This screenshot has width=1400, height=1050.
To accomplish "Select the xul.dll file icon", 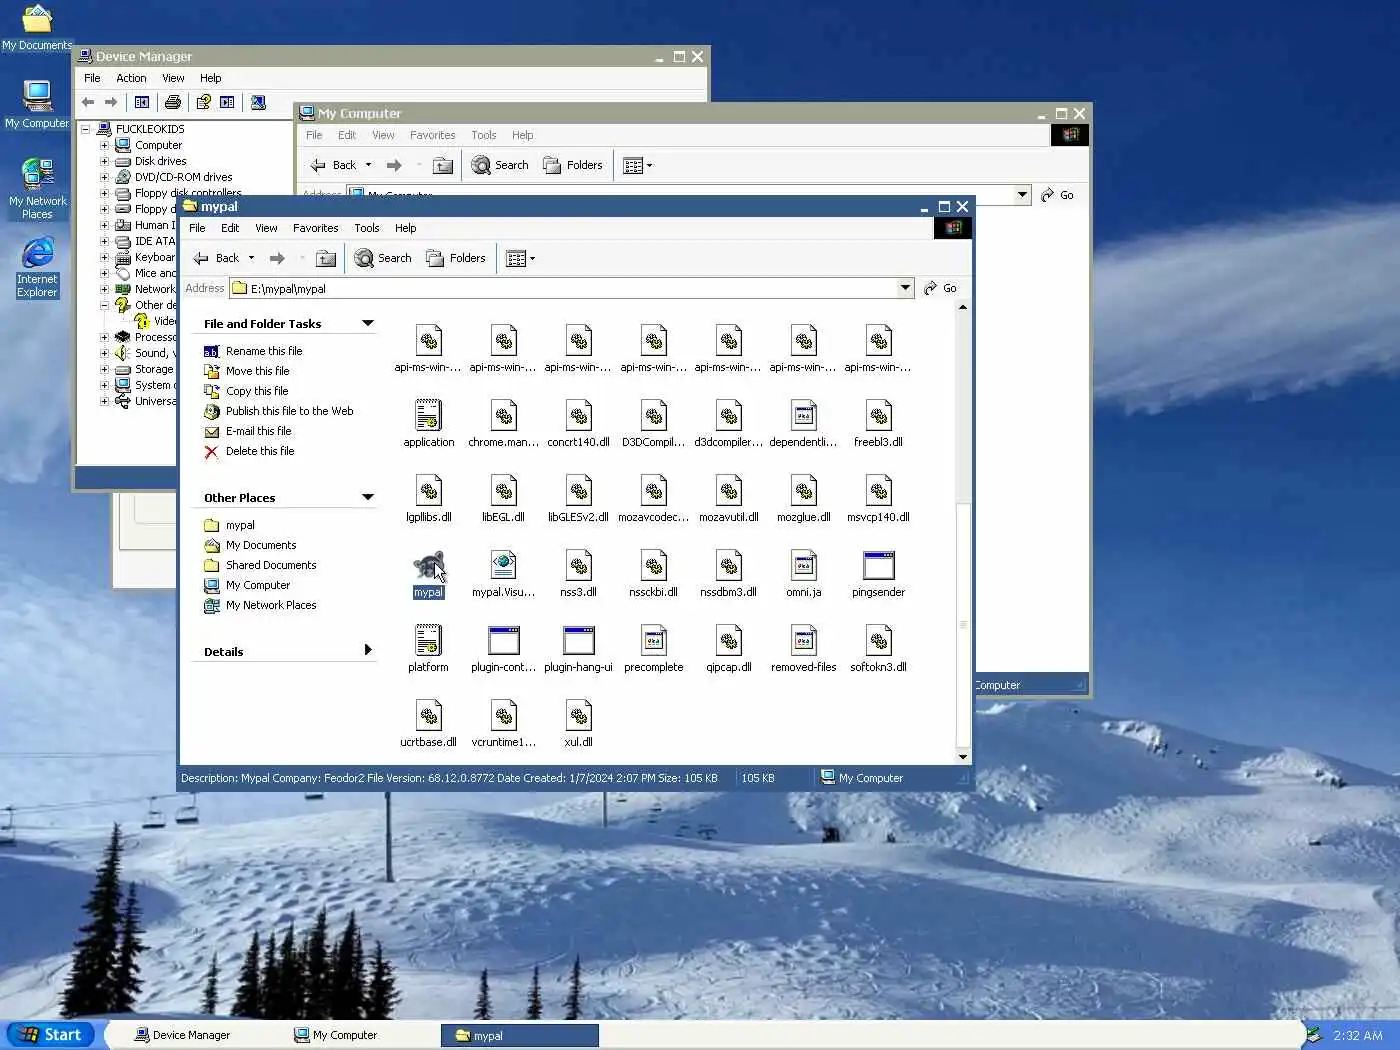I will pyautogui.click(x=579, y=716).
